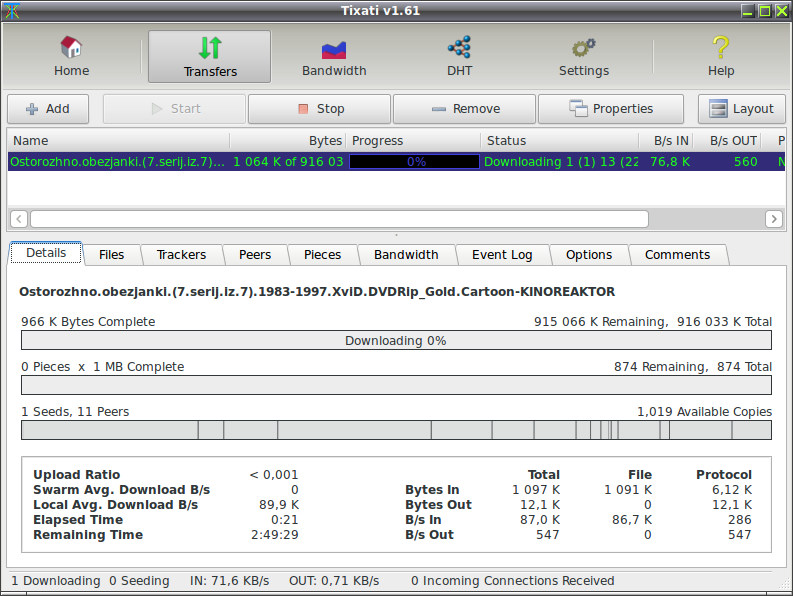Click the transfer list horizontal scrollbar thumb
The height and width of the screenshot is (596, 793).
339,219
